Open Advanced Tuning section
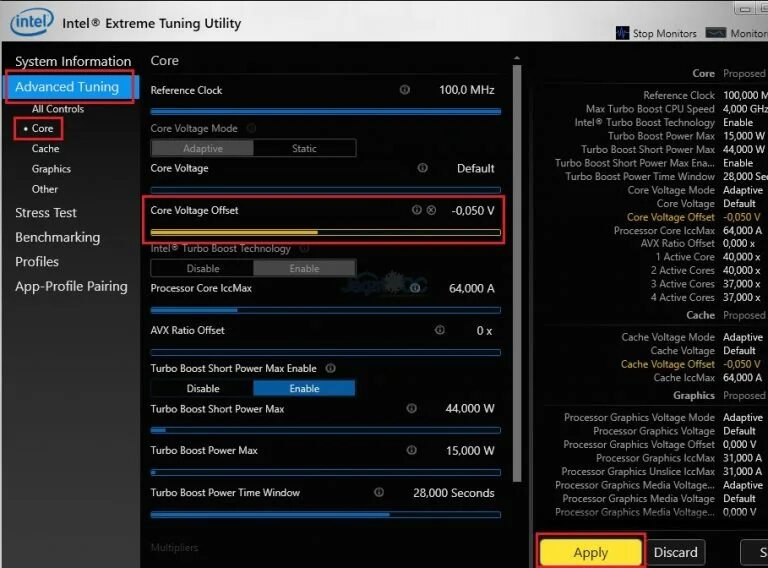This screenshot has width=768, height=568. 71,87
